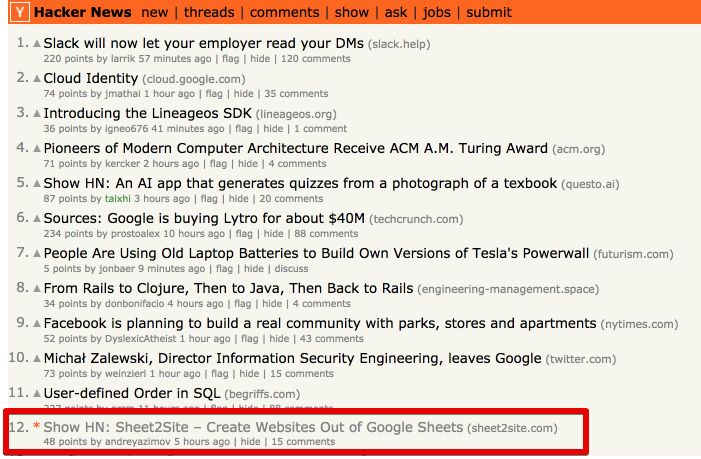This screenshot has height=459, width=701.
Task: Upvote User-defined Order in SQL story
Action: (x=37, y=393)
